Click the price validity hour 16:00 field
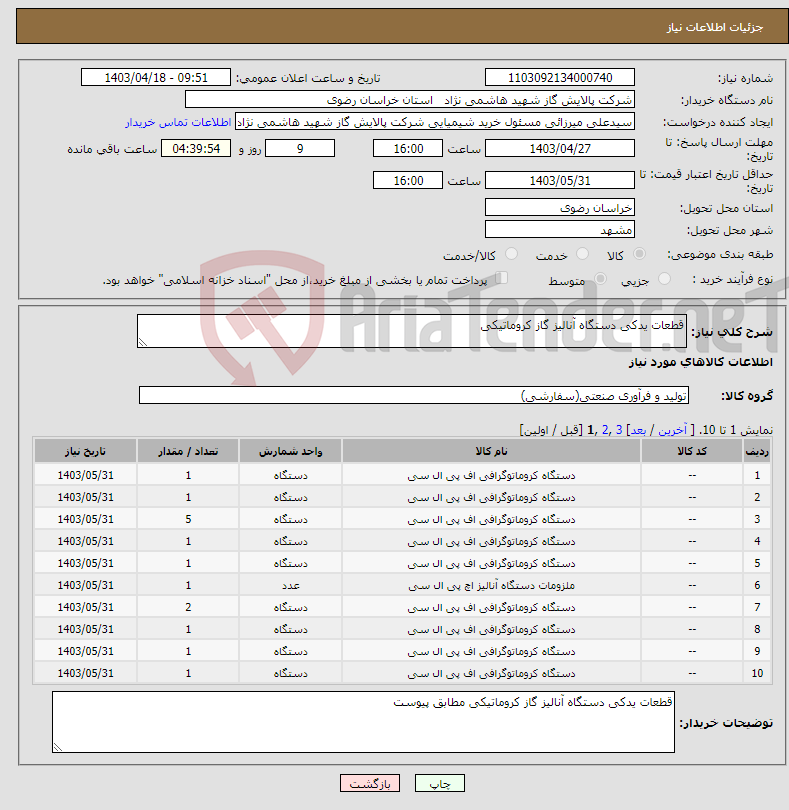The width and height of the screenshot is (789, 810). (x=408, y=180)
